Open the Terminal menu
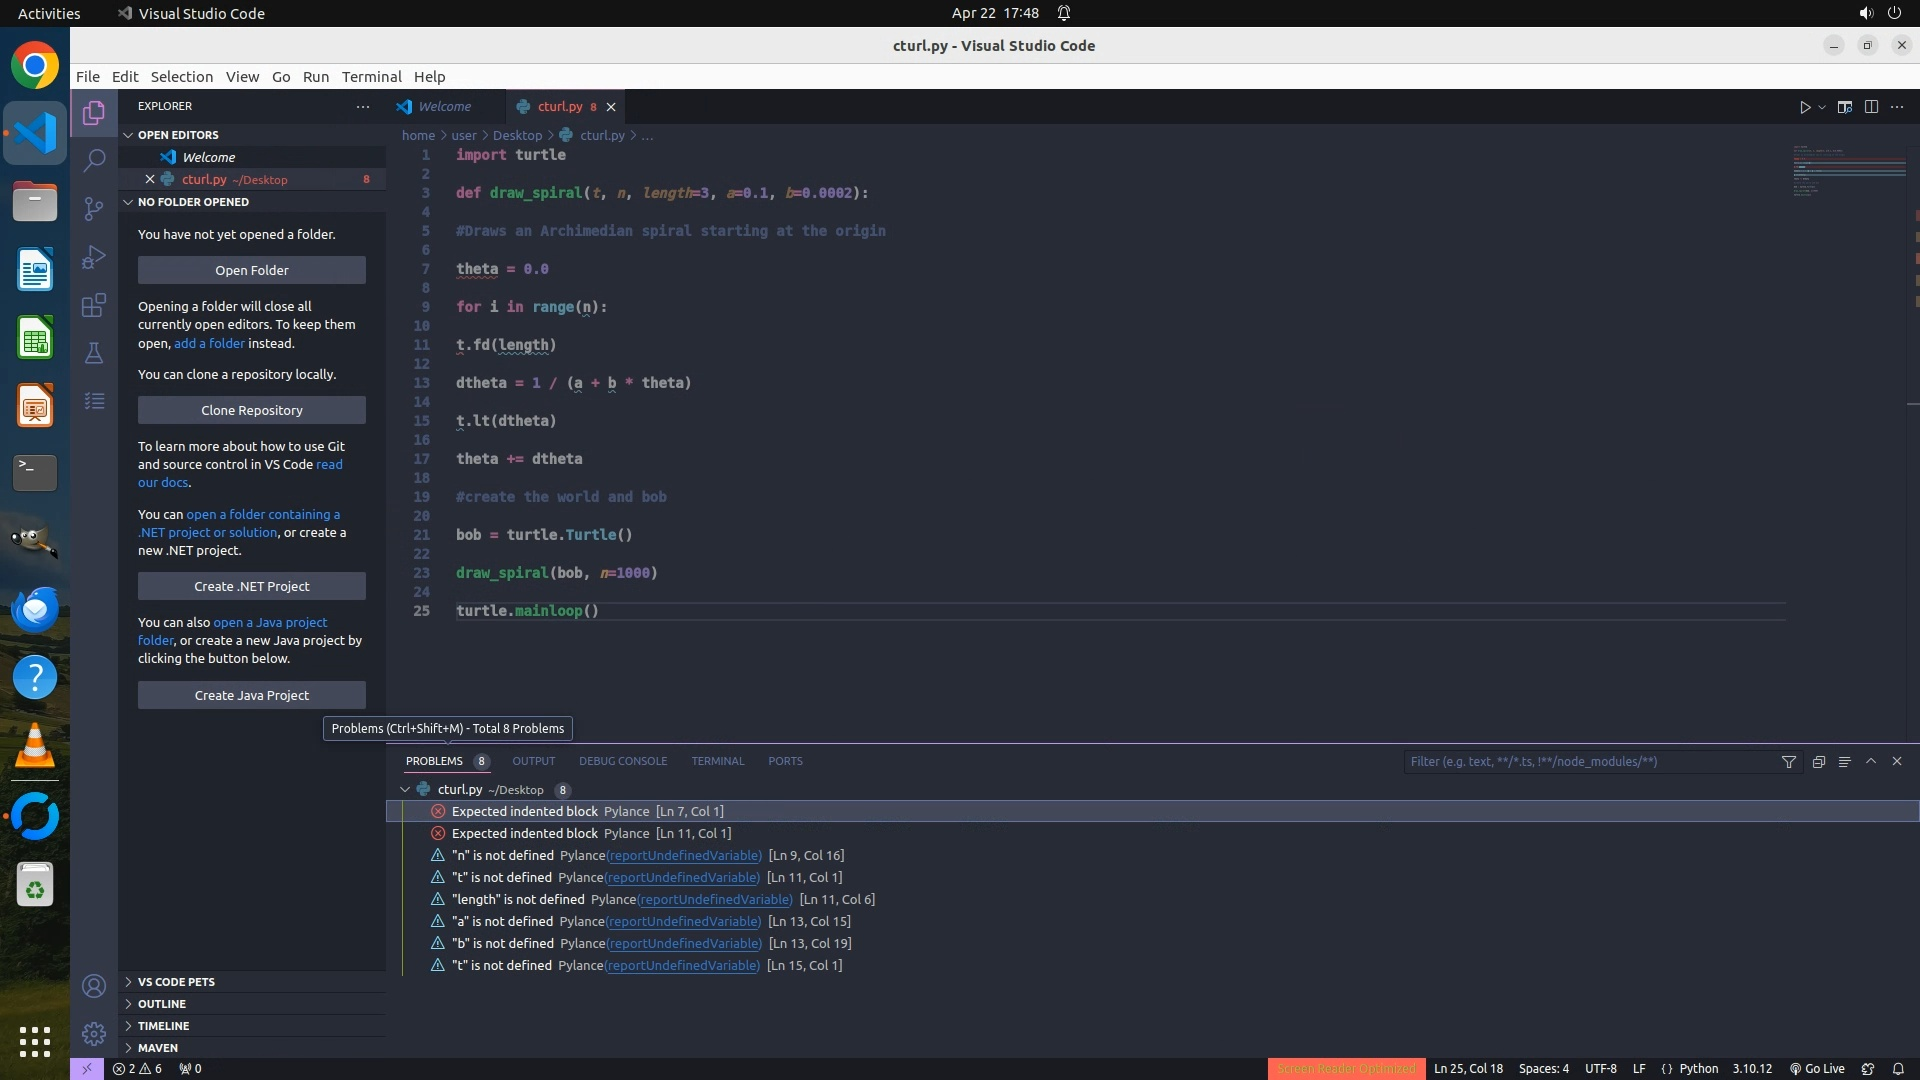The image size is (1920, 1080). point(371,77)
